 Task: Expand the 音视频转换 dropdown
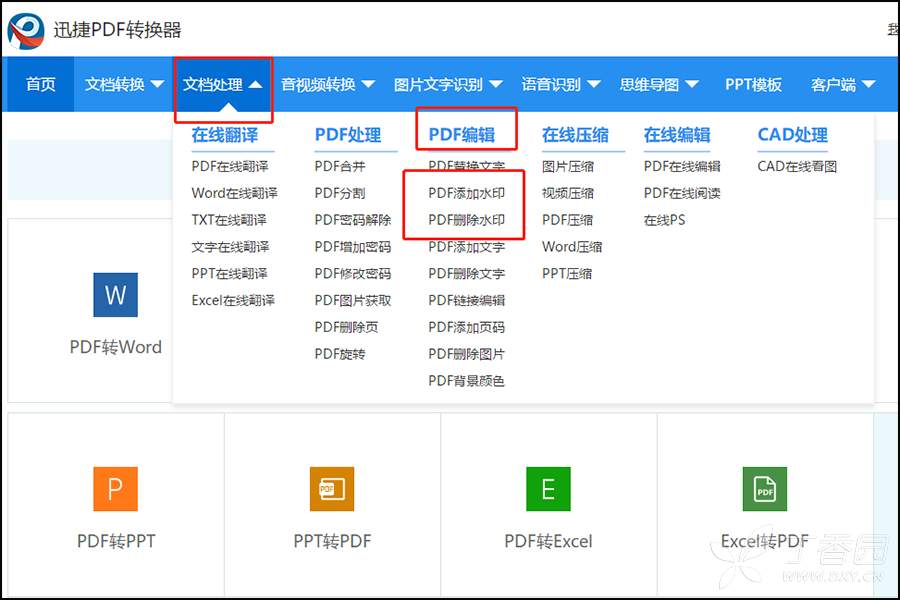pos(328,84)
